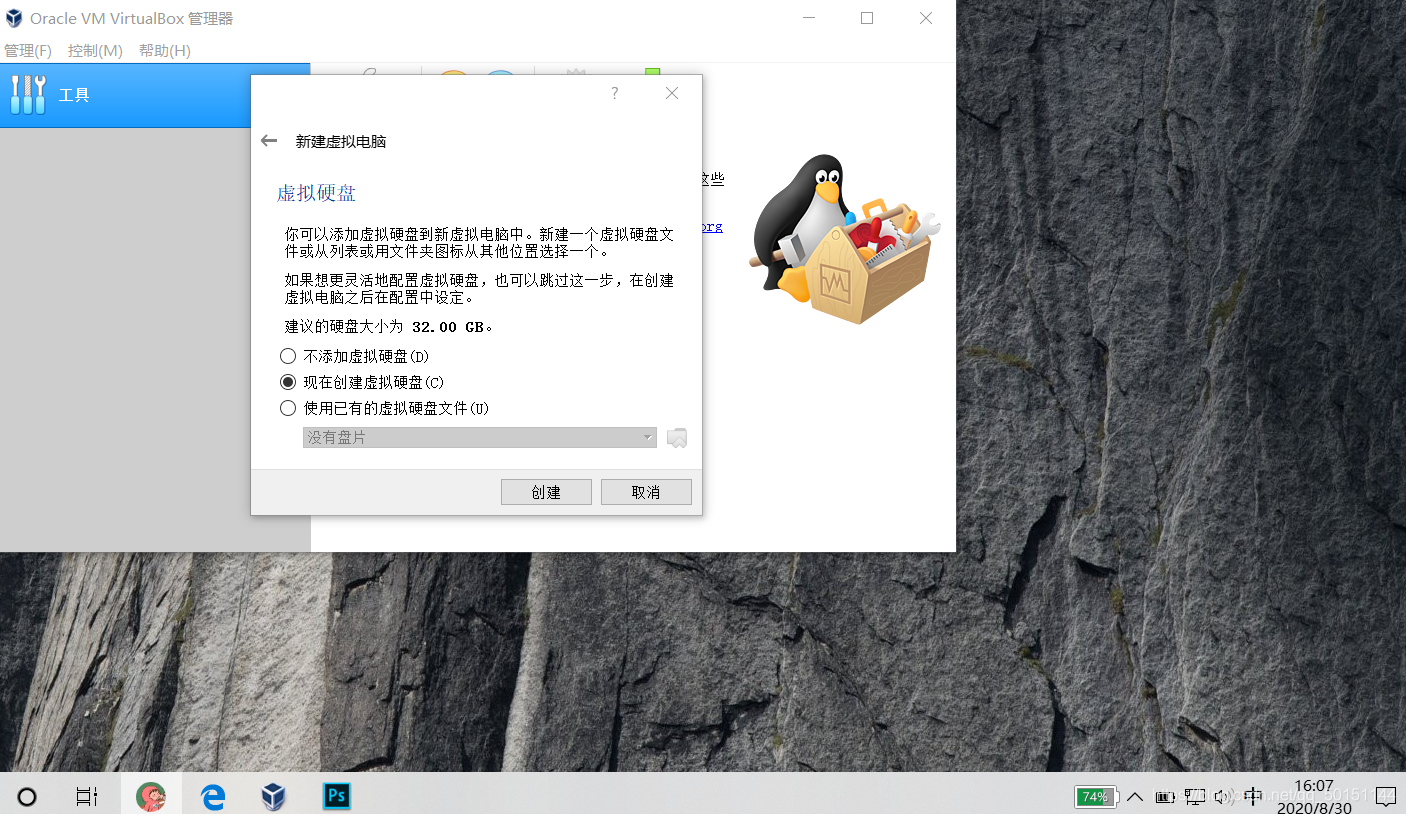Image resolution: width=1406 pixels, height=814 pixels.
Task: Open the wizard help question mark
Action: [614, 92]
